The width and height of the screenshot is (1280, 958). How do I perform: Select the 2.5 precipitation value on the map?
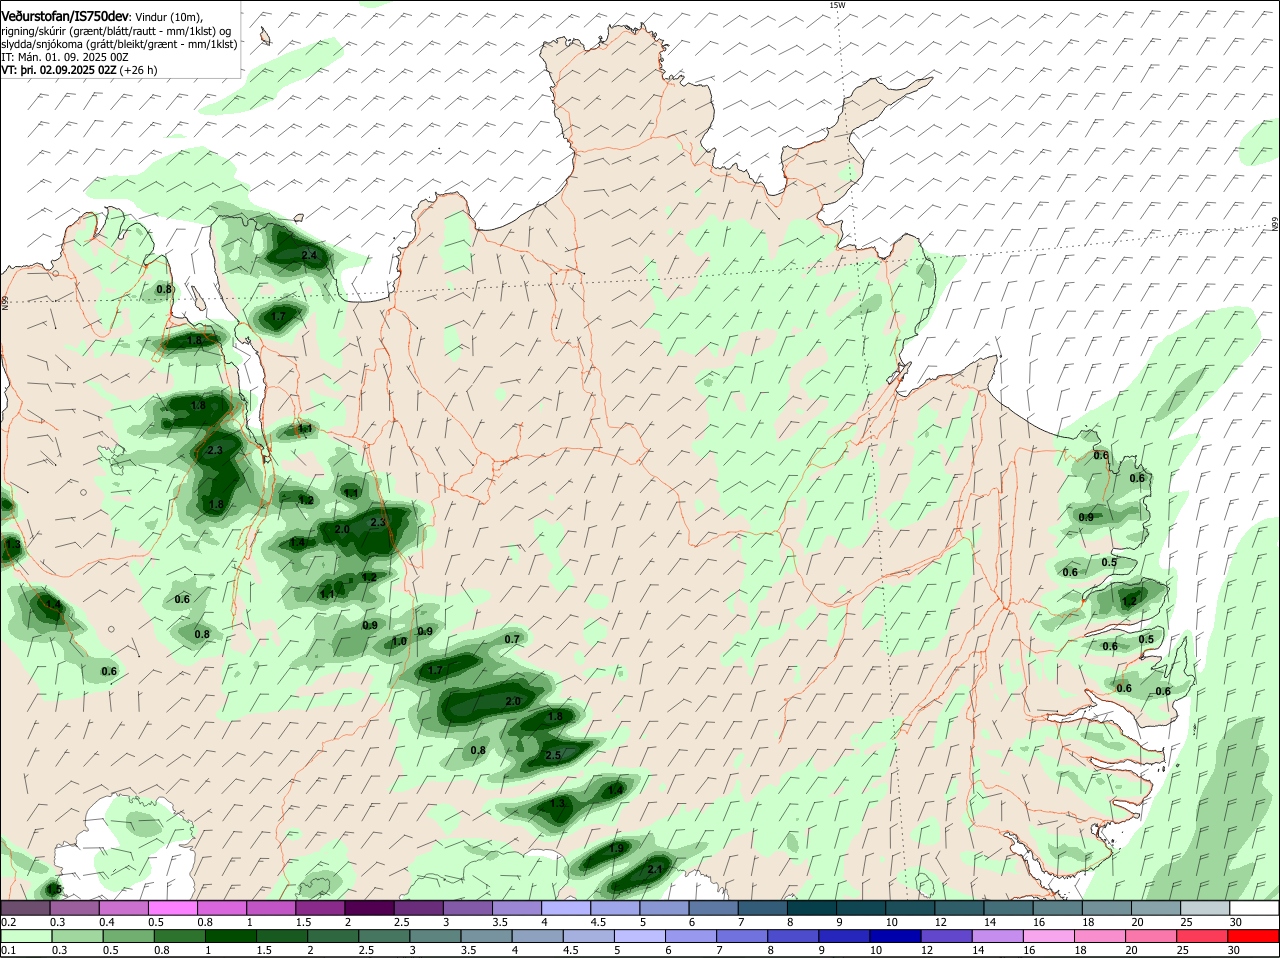tap(553, 755)
